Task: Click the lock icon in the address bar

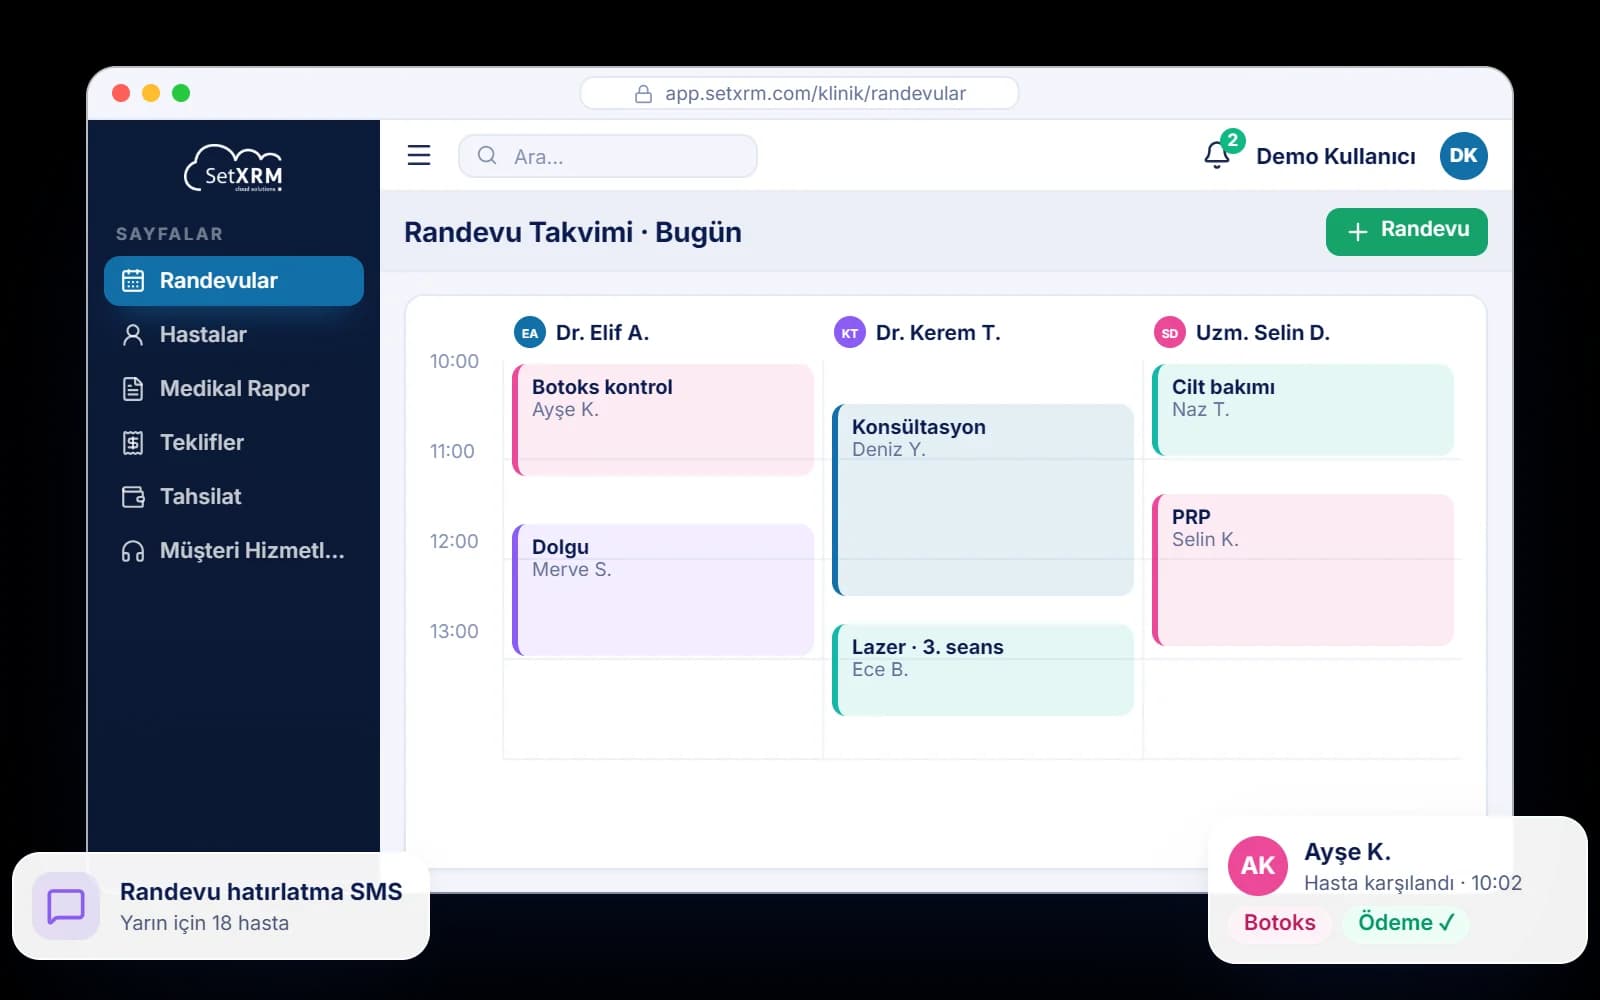Action: (x=644, y=94)
